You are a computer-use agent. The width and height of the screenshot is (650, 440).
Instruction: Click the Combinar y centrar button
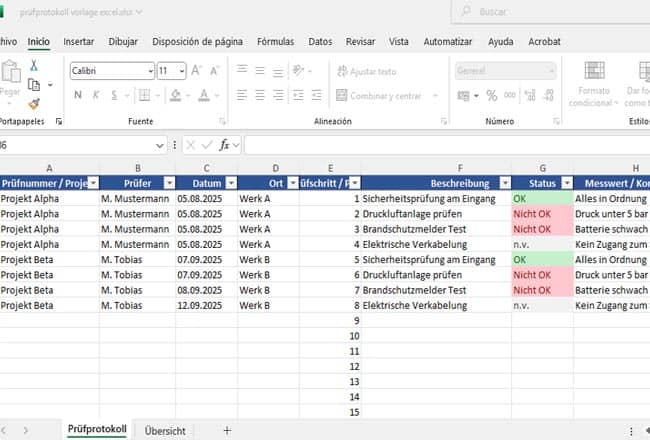[385, 96]
